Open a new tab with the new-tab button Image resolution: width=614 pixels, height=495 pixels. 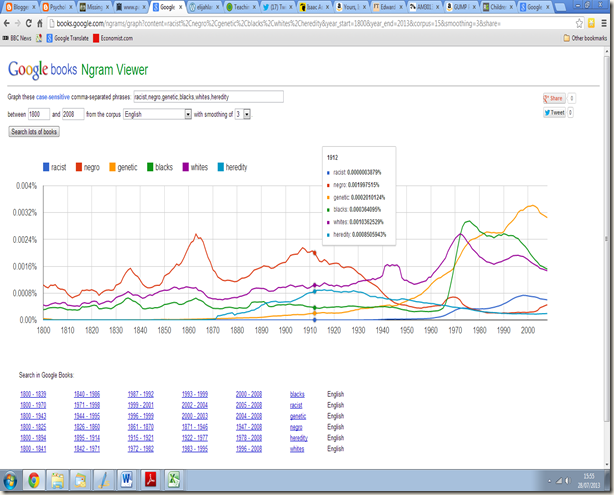point(561,7)
